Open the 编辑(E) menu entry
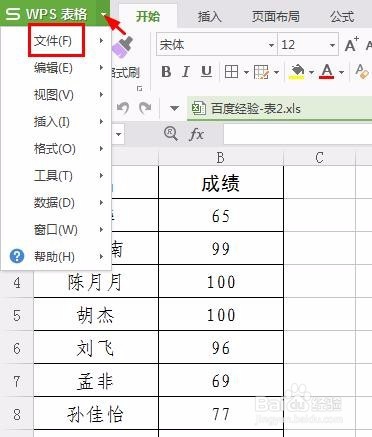372x437 pixels. (56, 68)
